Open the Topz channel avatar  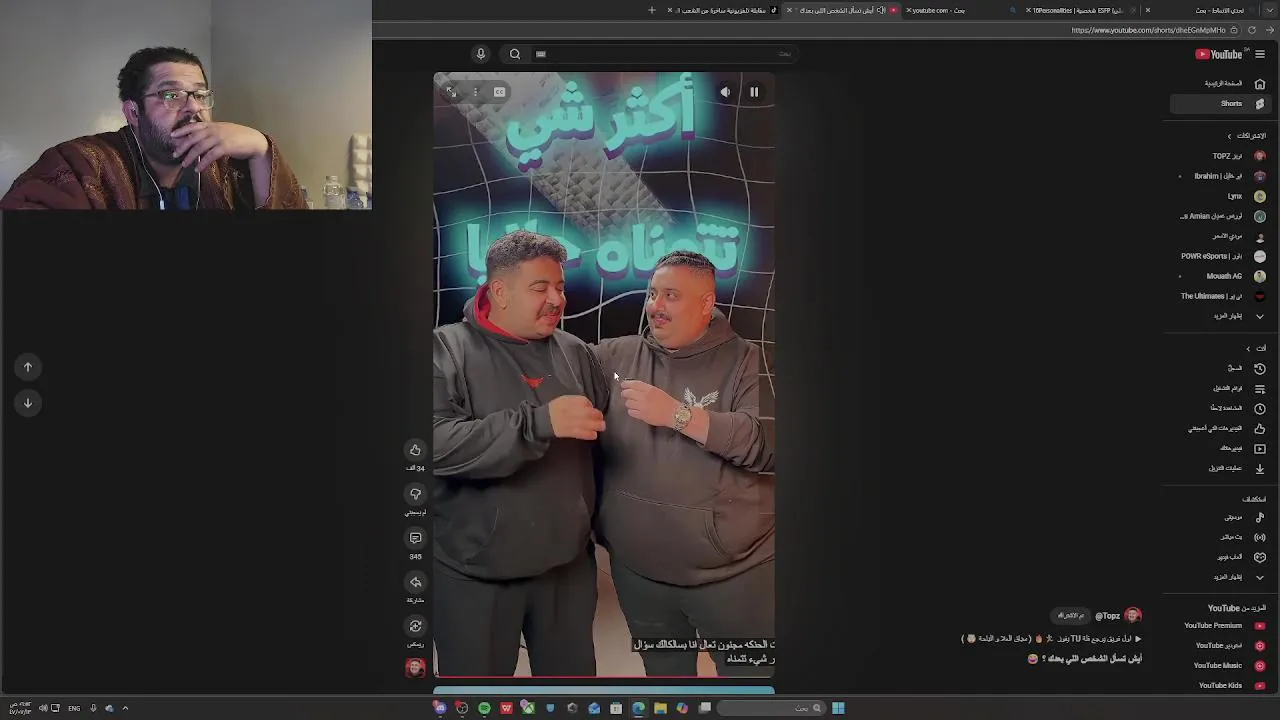pyautogui.click(x=1133, y=616)
